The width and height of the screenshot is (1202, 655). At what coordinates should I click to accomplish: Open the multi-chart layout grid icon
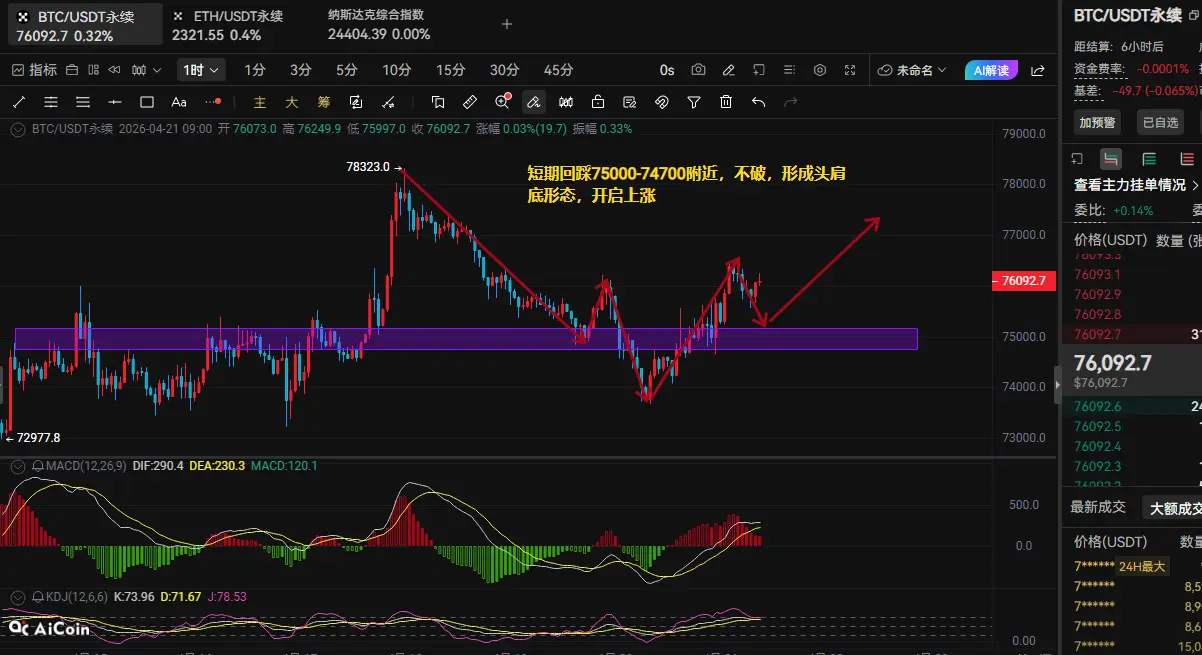(94, 70)
